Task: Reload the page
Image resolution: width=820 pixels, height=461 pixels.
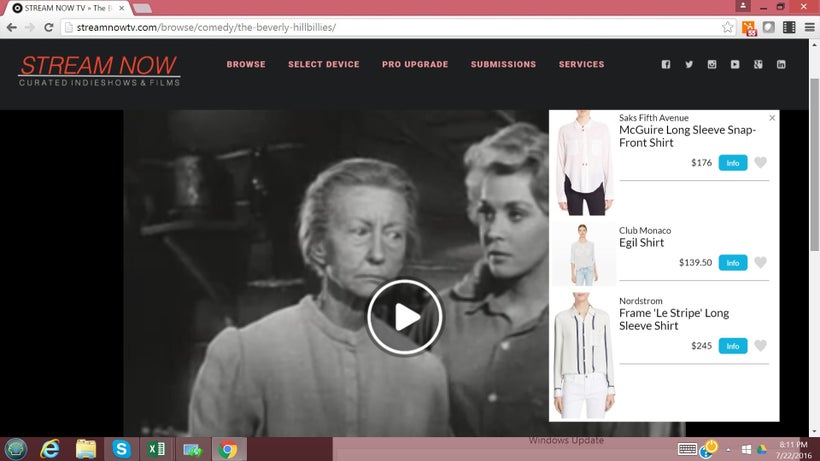Action: click(x=49, y=27)
